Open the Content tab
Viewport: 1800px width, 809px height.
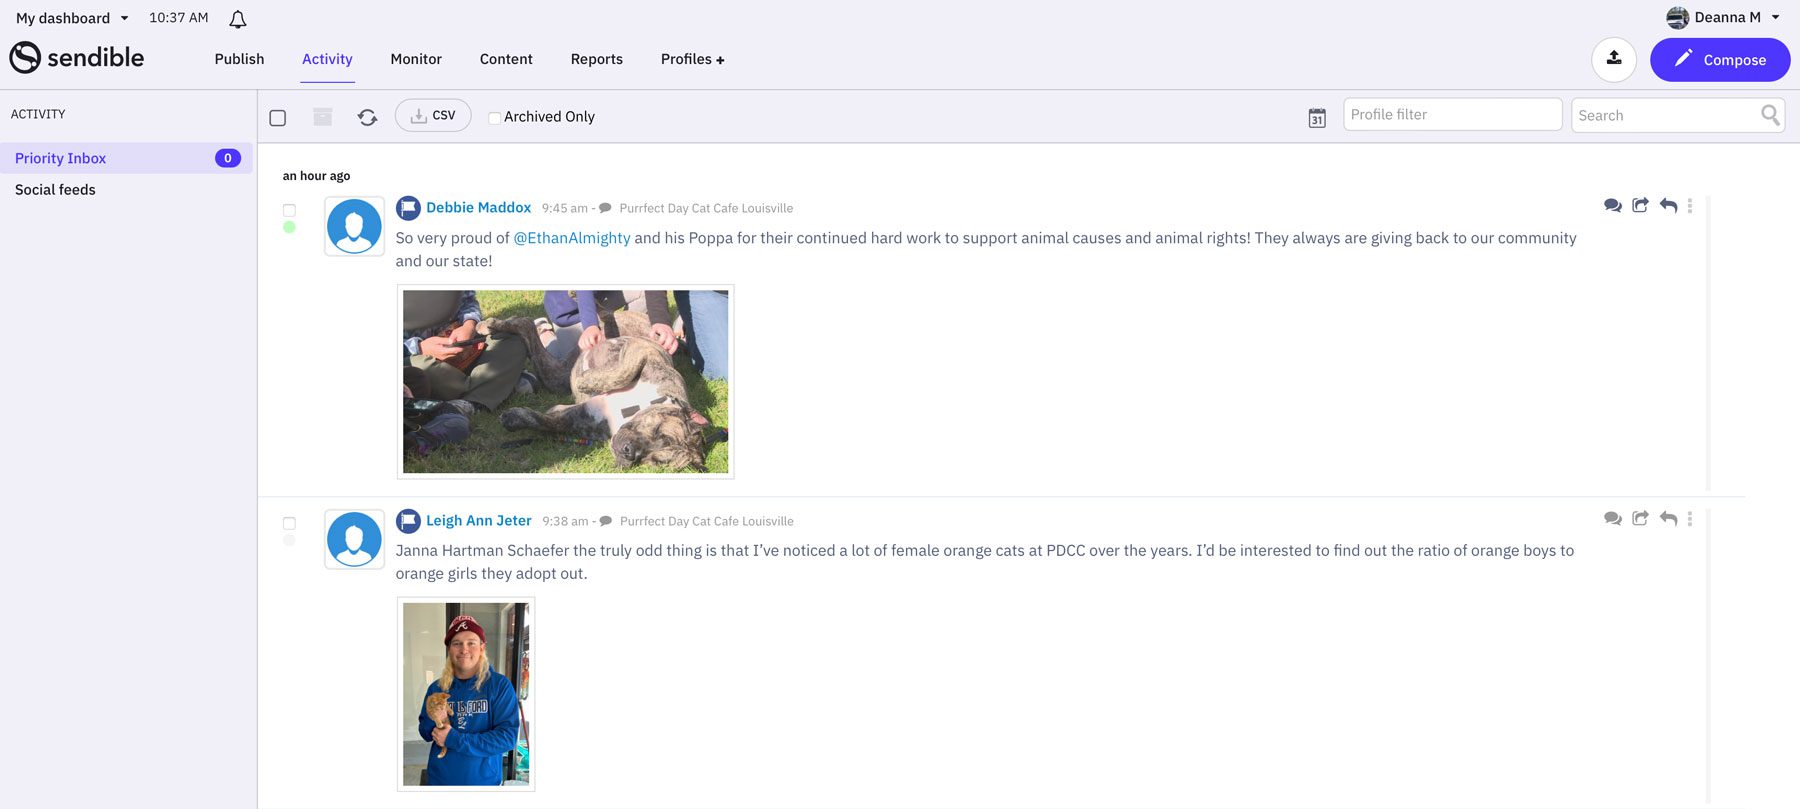click(506, 59)
